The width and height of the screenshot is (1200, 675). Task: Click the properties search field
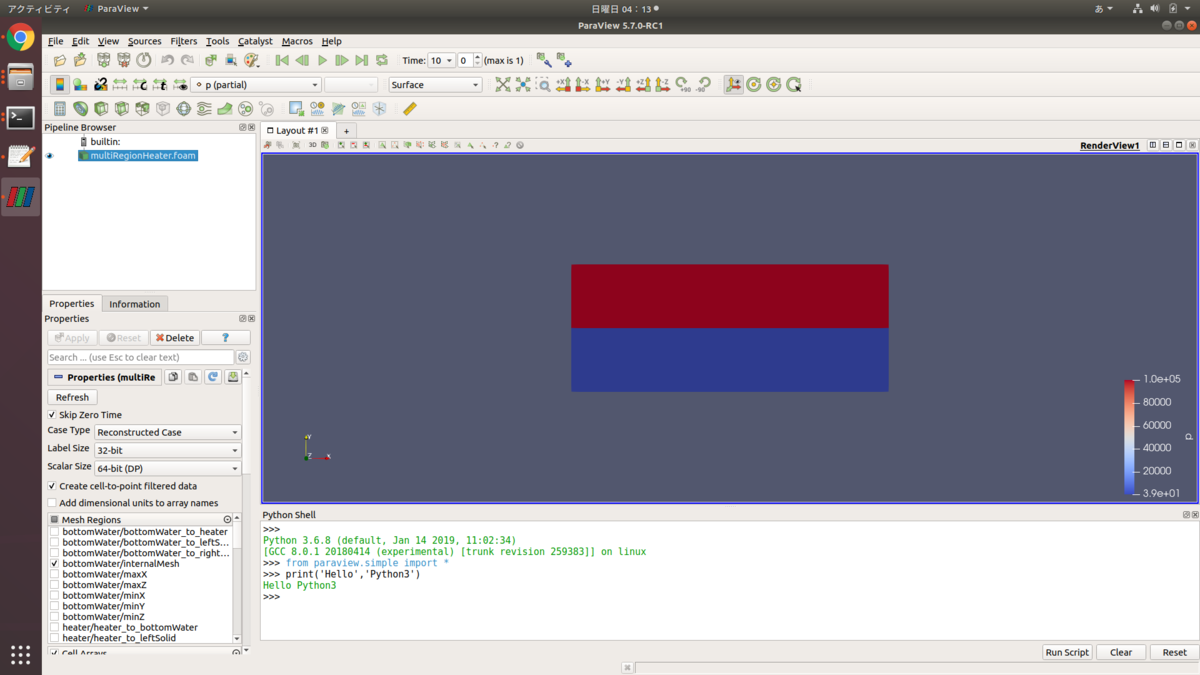point(141,357)
